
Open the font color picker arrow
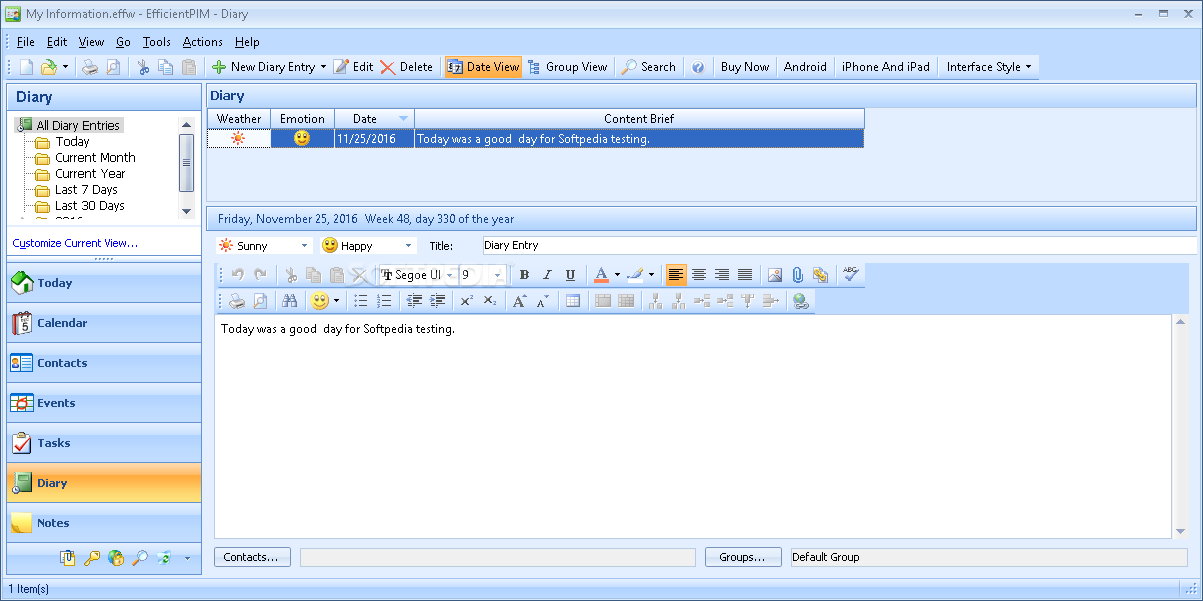[x=617, y=275]
